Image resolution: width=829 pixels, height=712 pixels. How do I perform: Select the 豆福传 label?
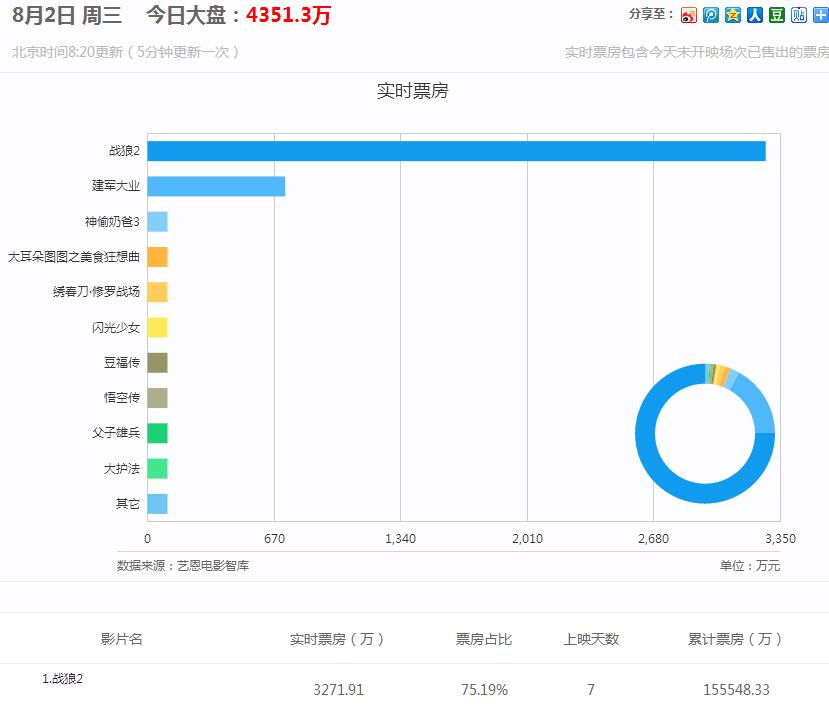point(122,363)
